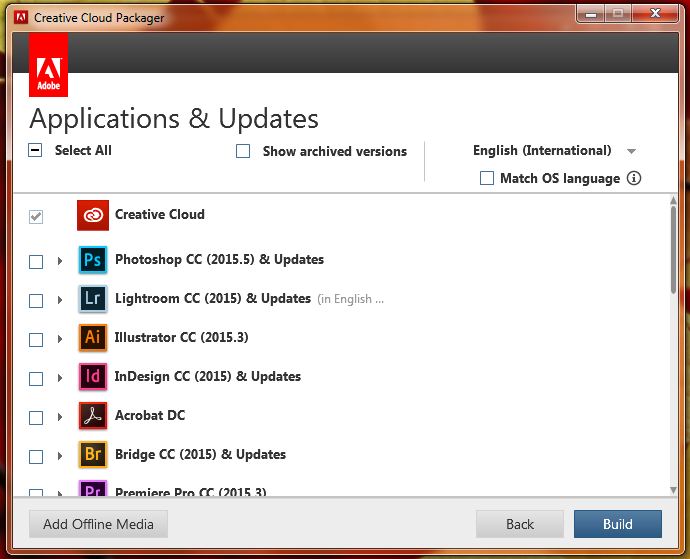Expand the Lightroom CC (2015) entry
The width and height of the screenshot is (690, 559).
pos(60,300)
